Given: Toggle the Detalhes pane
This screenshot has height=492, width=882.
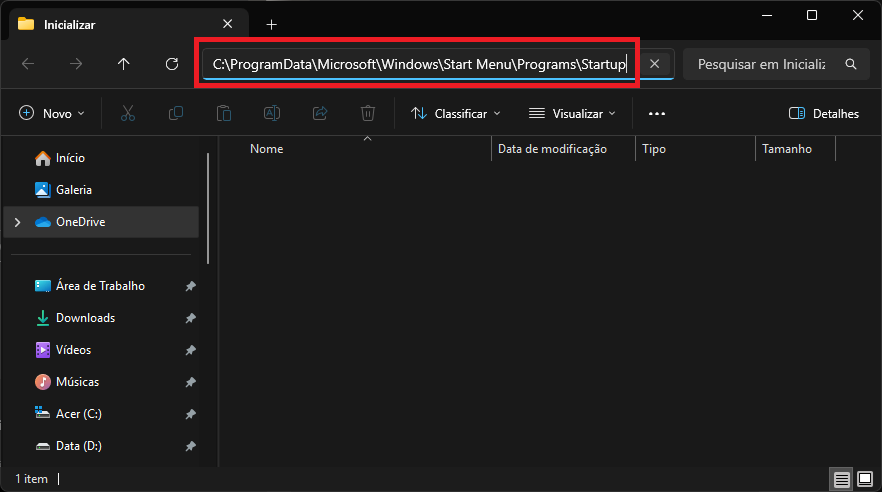Looking at the screenshot, I should (x=824, y=114).
